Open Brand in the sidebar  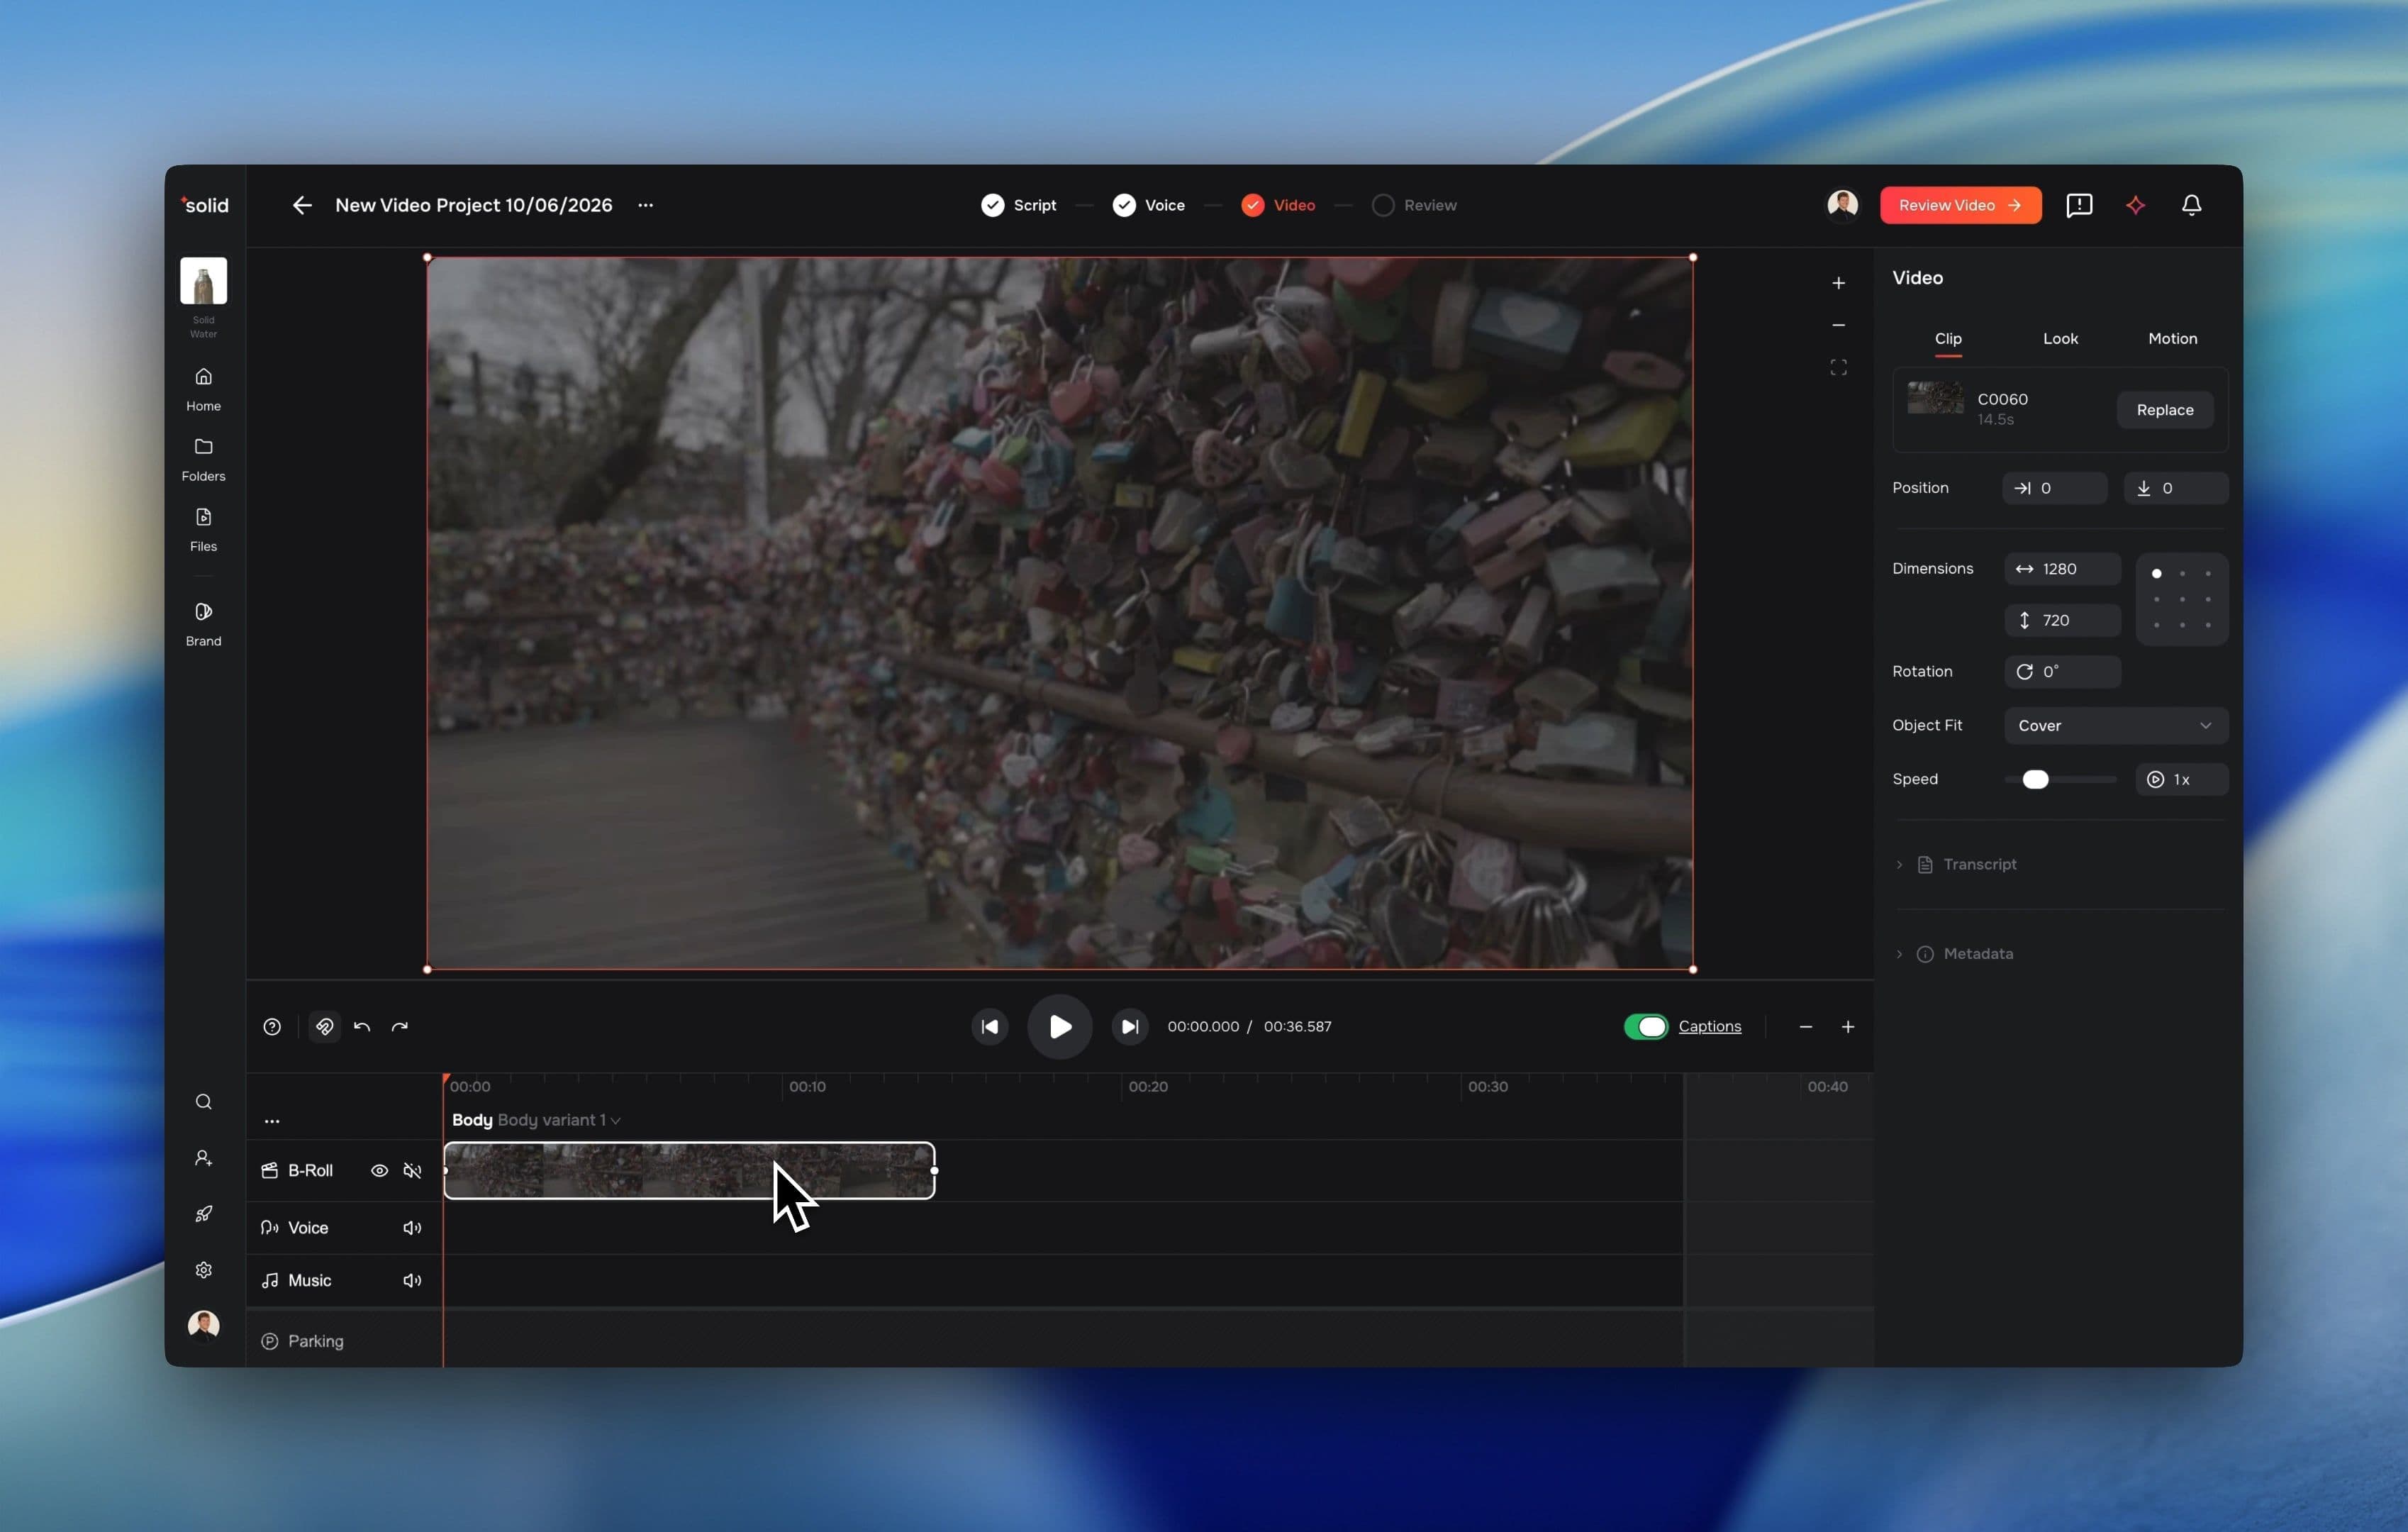pos(203,624)
